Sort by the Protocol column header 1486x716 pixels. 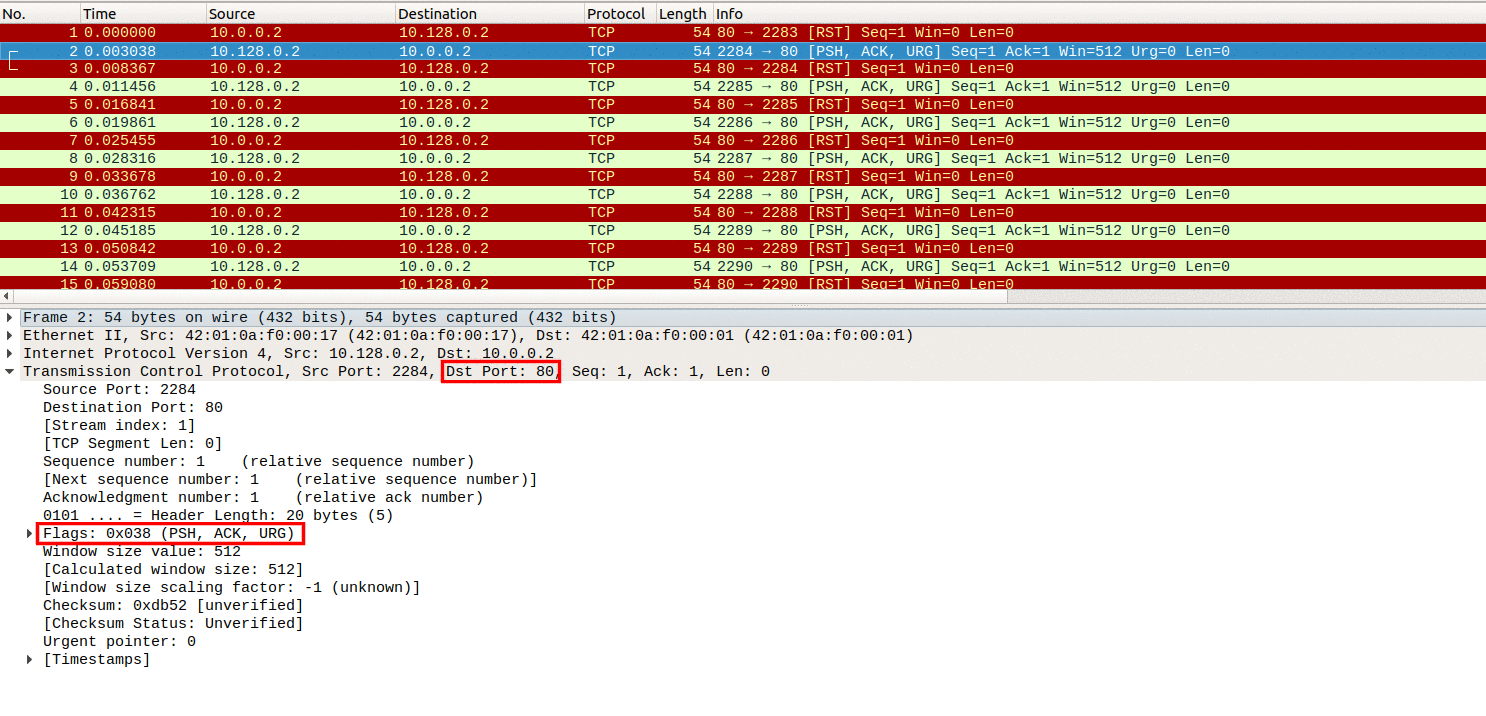tap(620, 14)
